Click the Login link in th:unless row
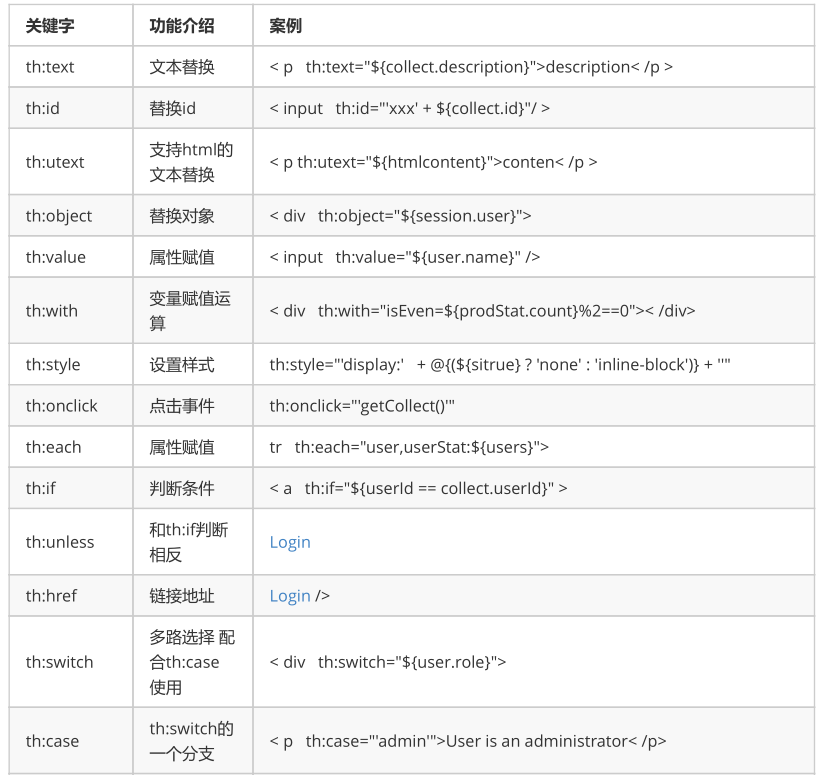The width and height of the screenshot is (824, 775). tap(290, 542)
